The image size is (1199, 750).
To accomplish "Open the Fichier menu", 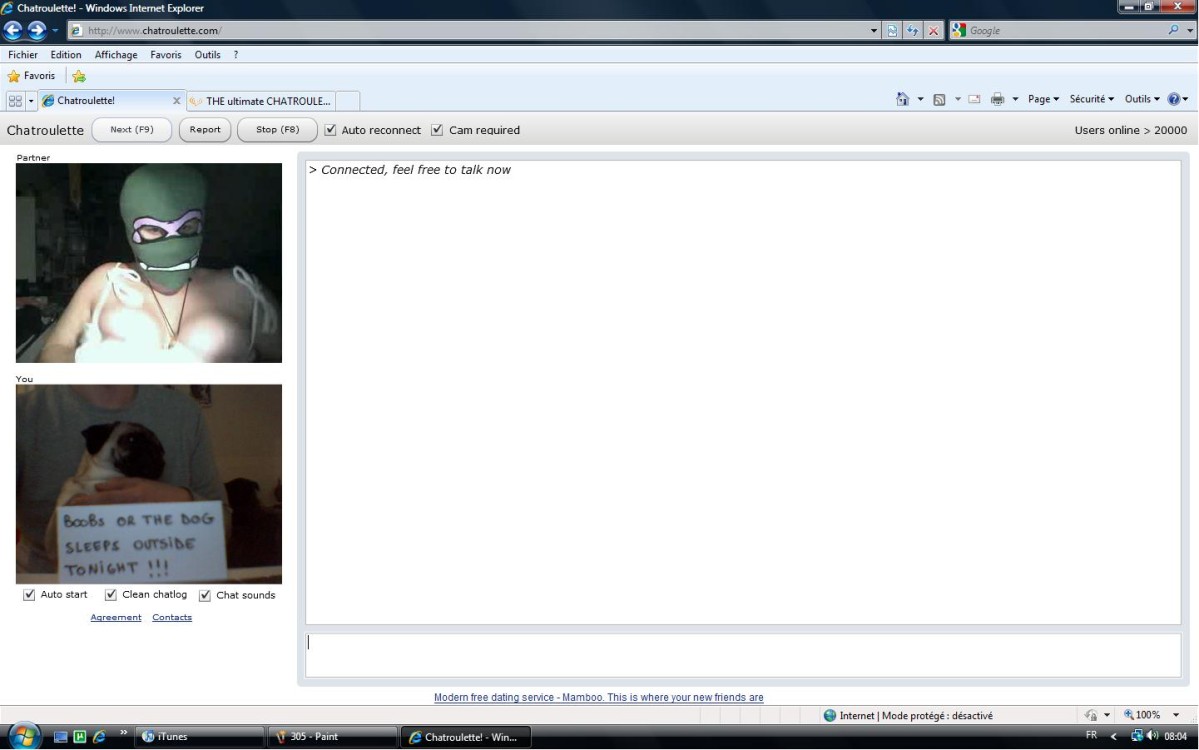I will tap(23, 55).
